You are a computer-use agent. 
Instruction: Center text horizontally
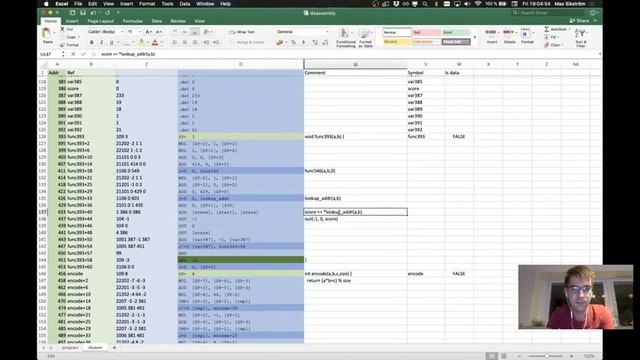[184, 42]
